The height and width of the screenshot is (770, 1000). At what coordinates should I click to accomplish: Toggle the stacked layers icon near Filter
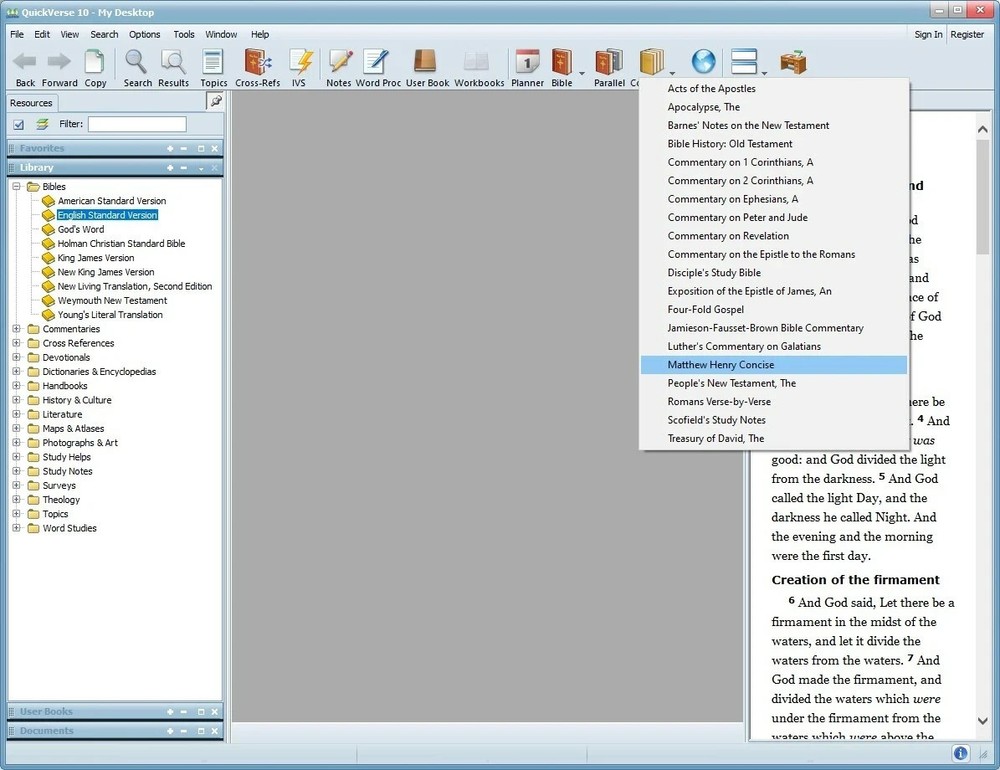(x=42, y=124)
